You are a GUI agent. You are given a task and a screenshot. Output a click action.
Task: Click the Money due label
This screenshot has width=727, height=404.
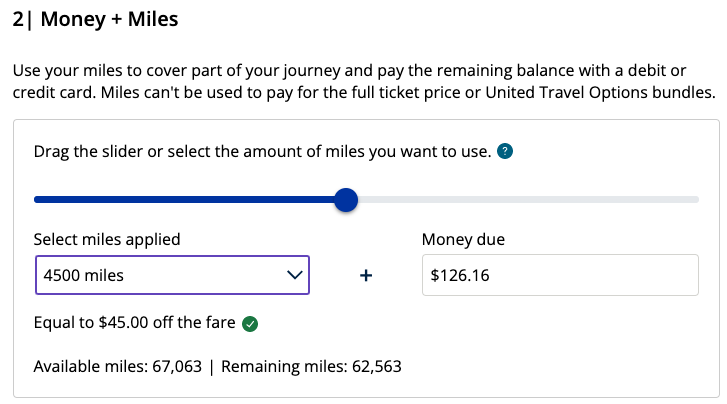pos(463,239)
